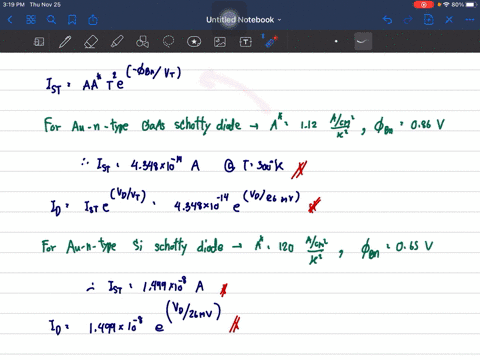Open the Elements sticker tool

click(x=194, y=42)
